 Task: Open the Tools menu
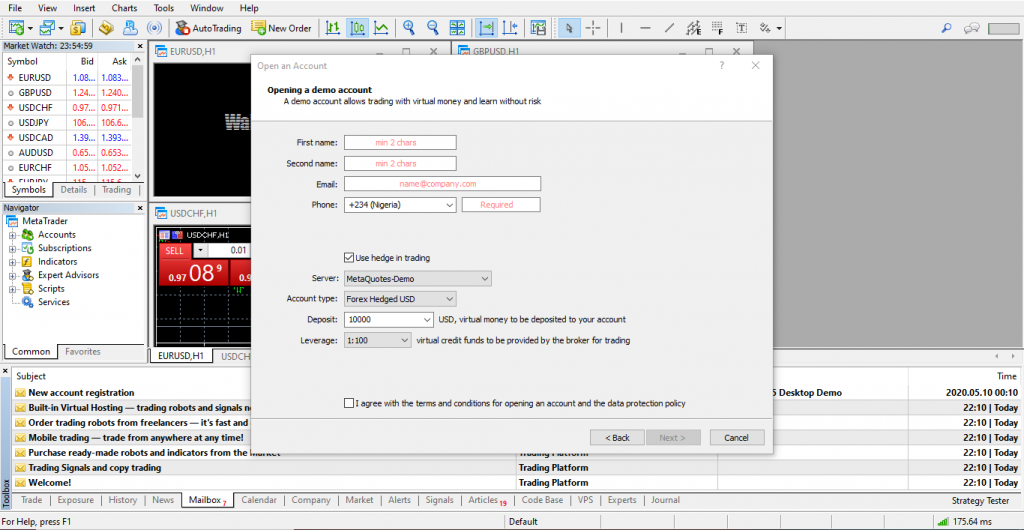pyautogui.click(x=164, y=8)
